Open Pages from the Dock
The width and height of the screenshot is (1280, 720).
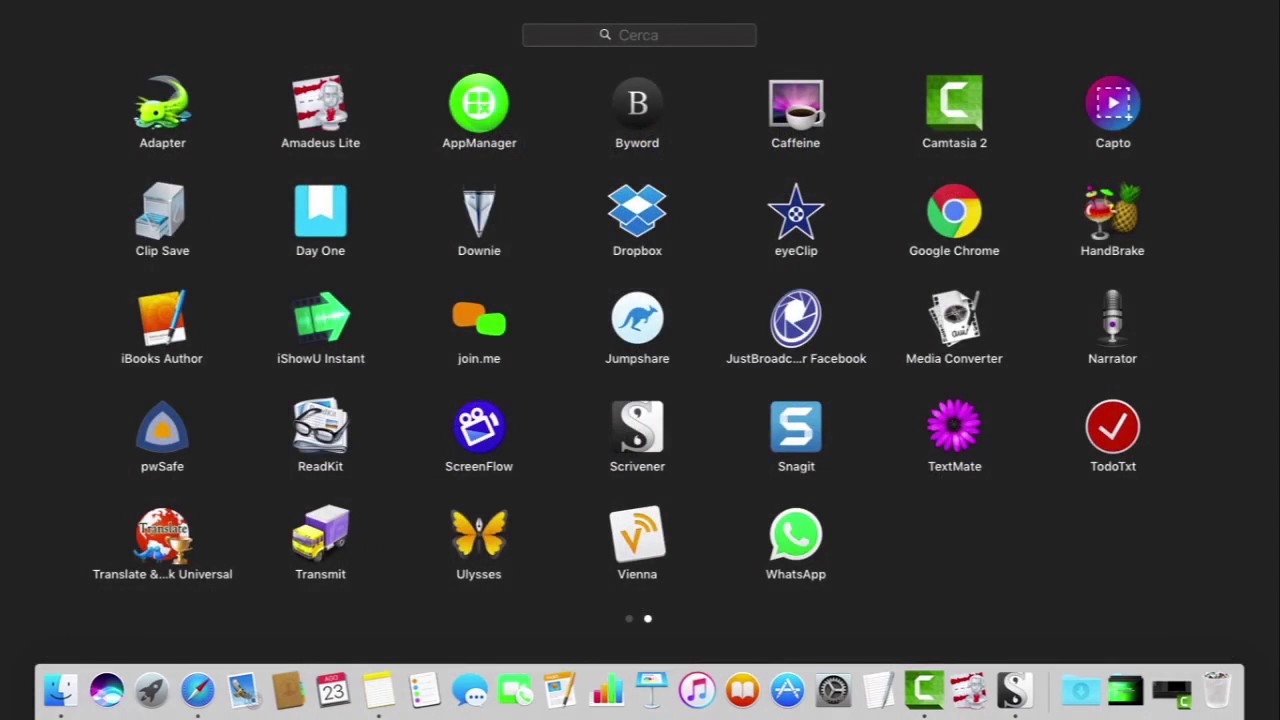pyautogui.click(x=560, y=690)
